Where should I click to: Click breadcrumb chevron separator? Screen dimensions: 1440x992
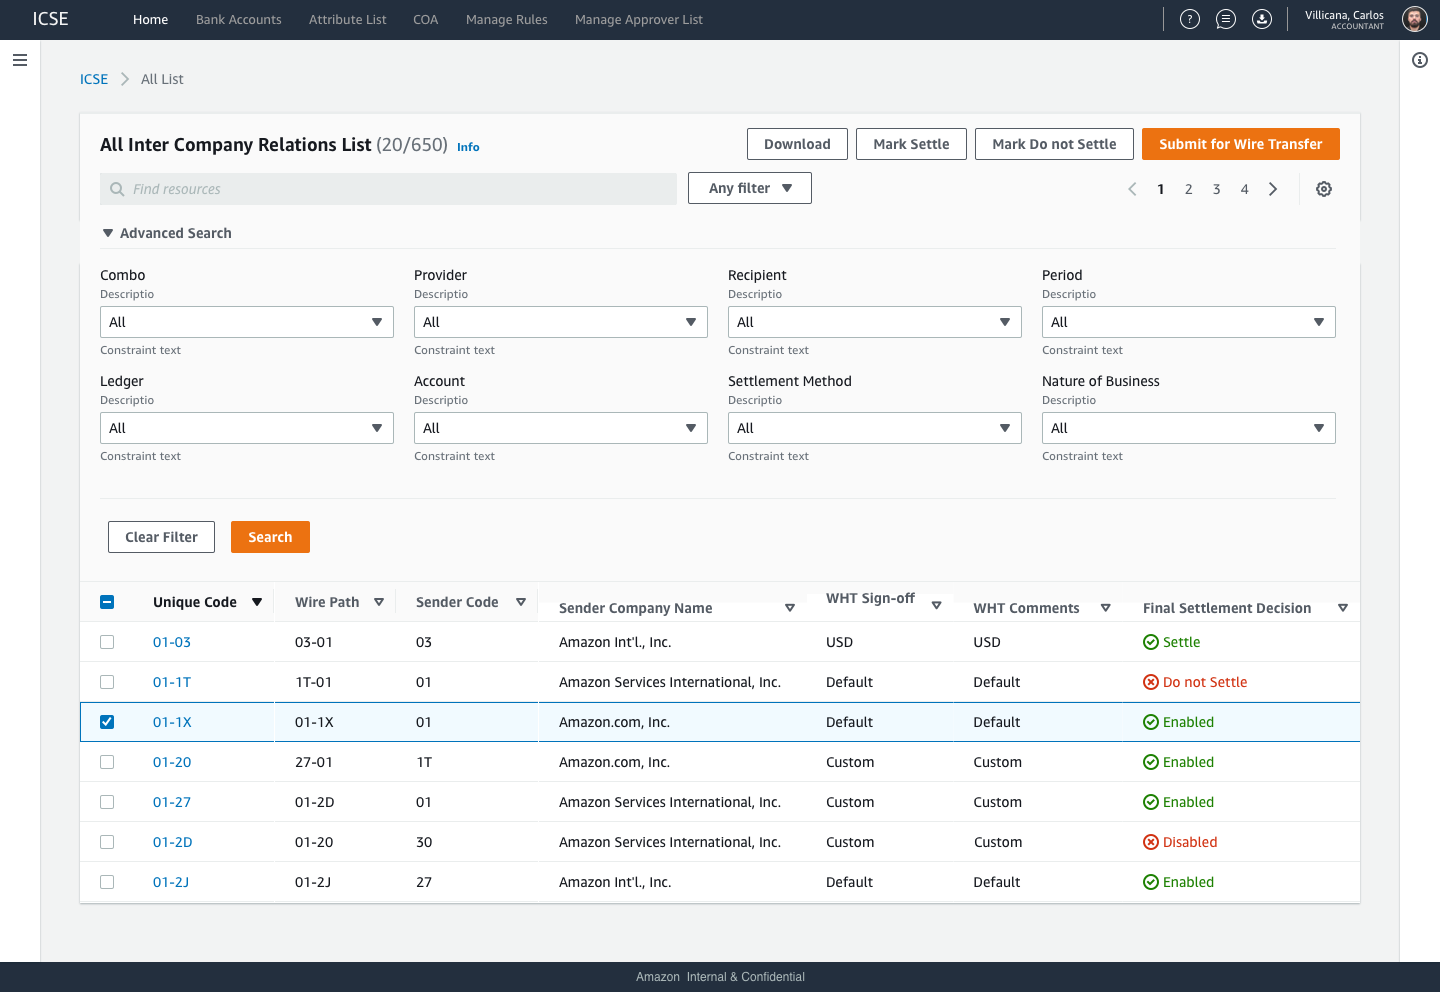125,79
